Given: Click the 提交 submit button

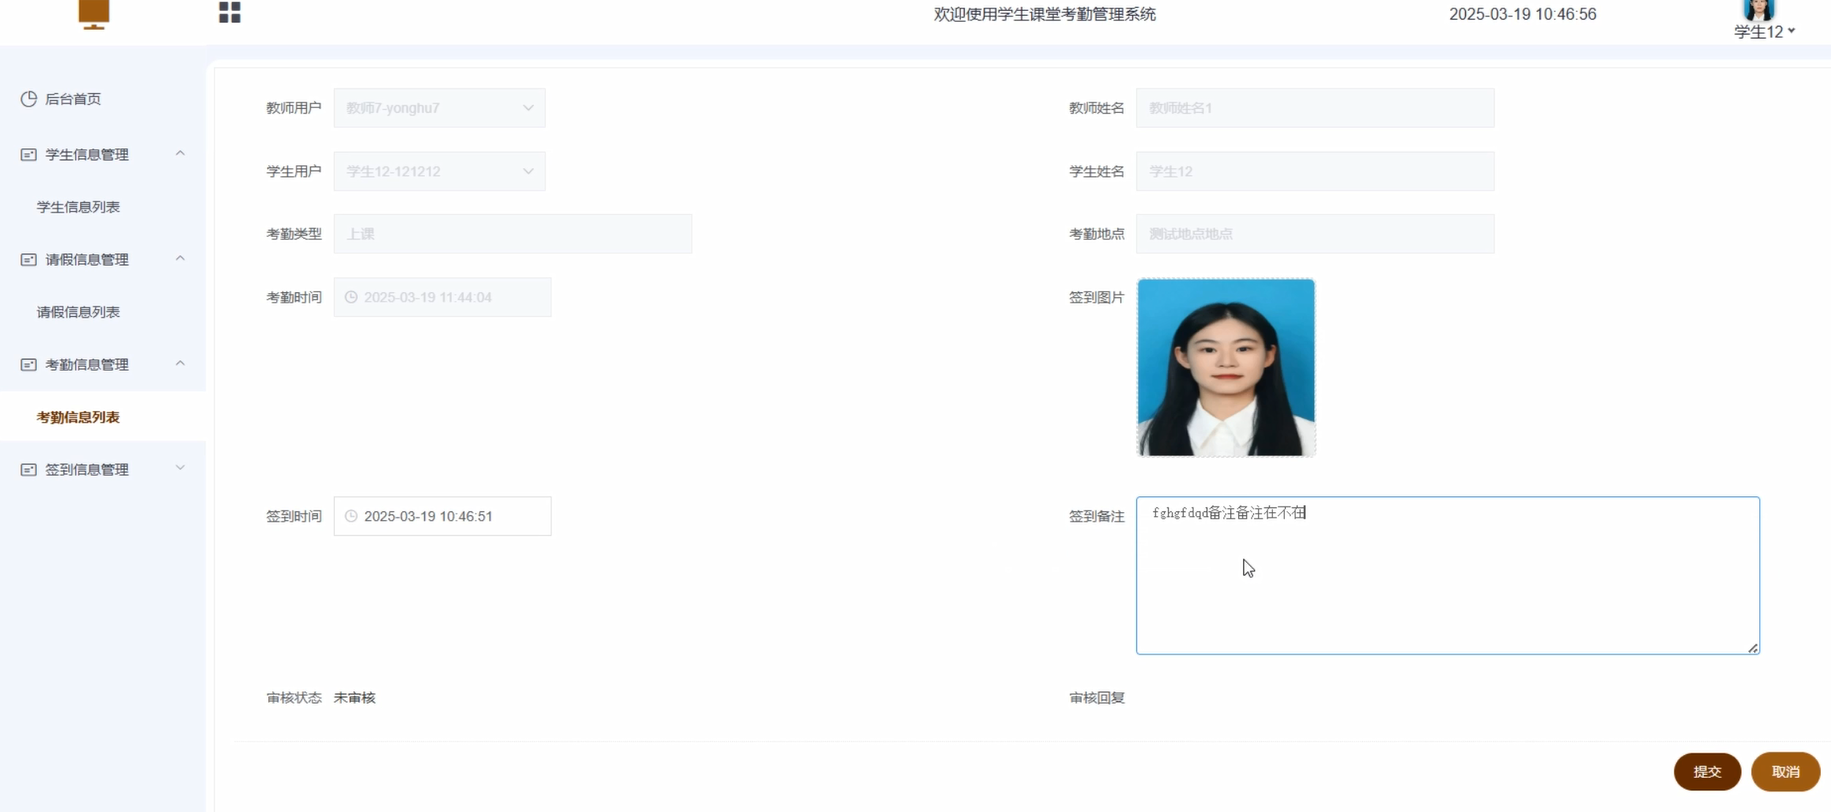Looking at the screenshot, I should point(1707,772).
